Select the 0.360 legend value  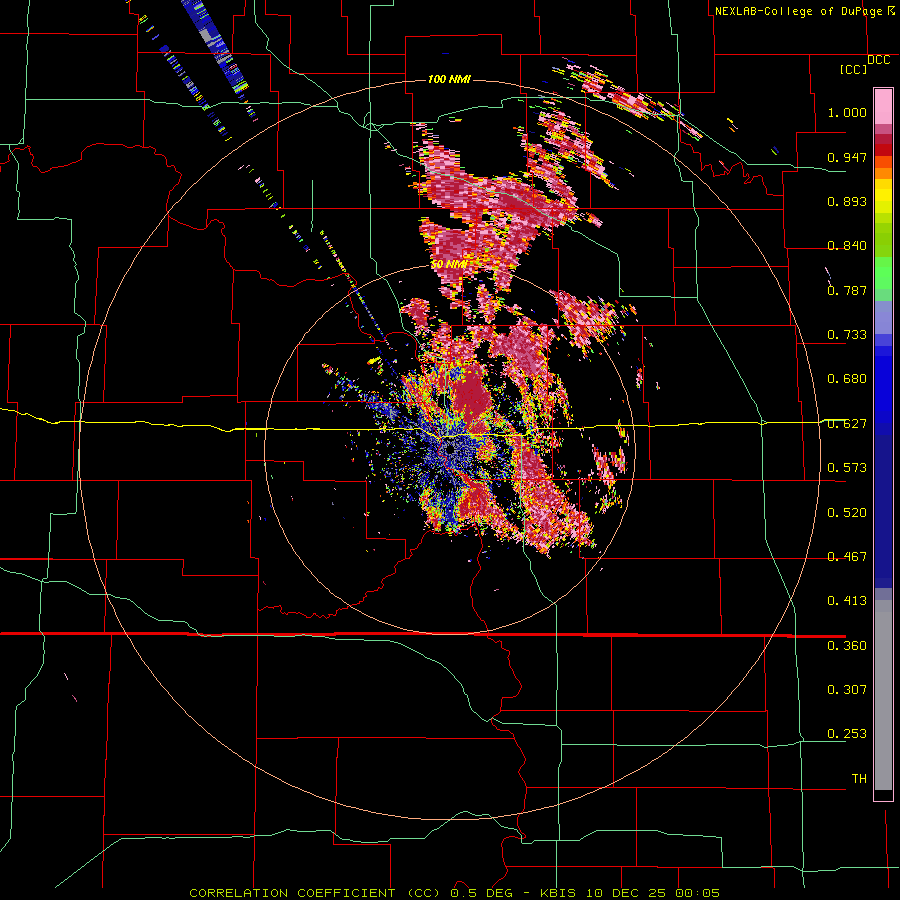[x=847, y=646]
